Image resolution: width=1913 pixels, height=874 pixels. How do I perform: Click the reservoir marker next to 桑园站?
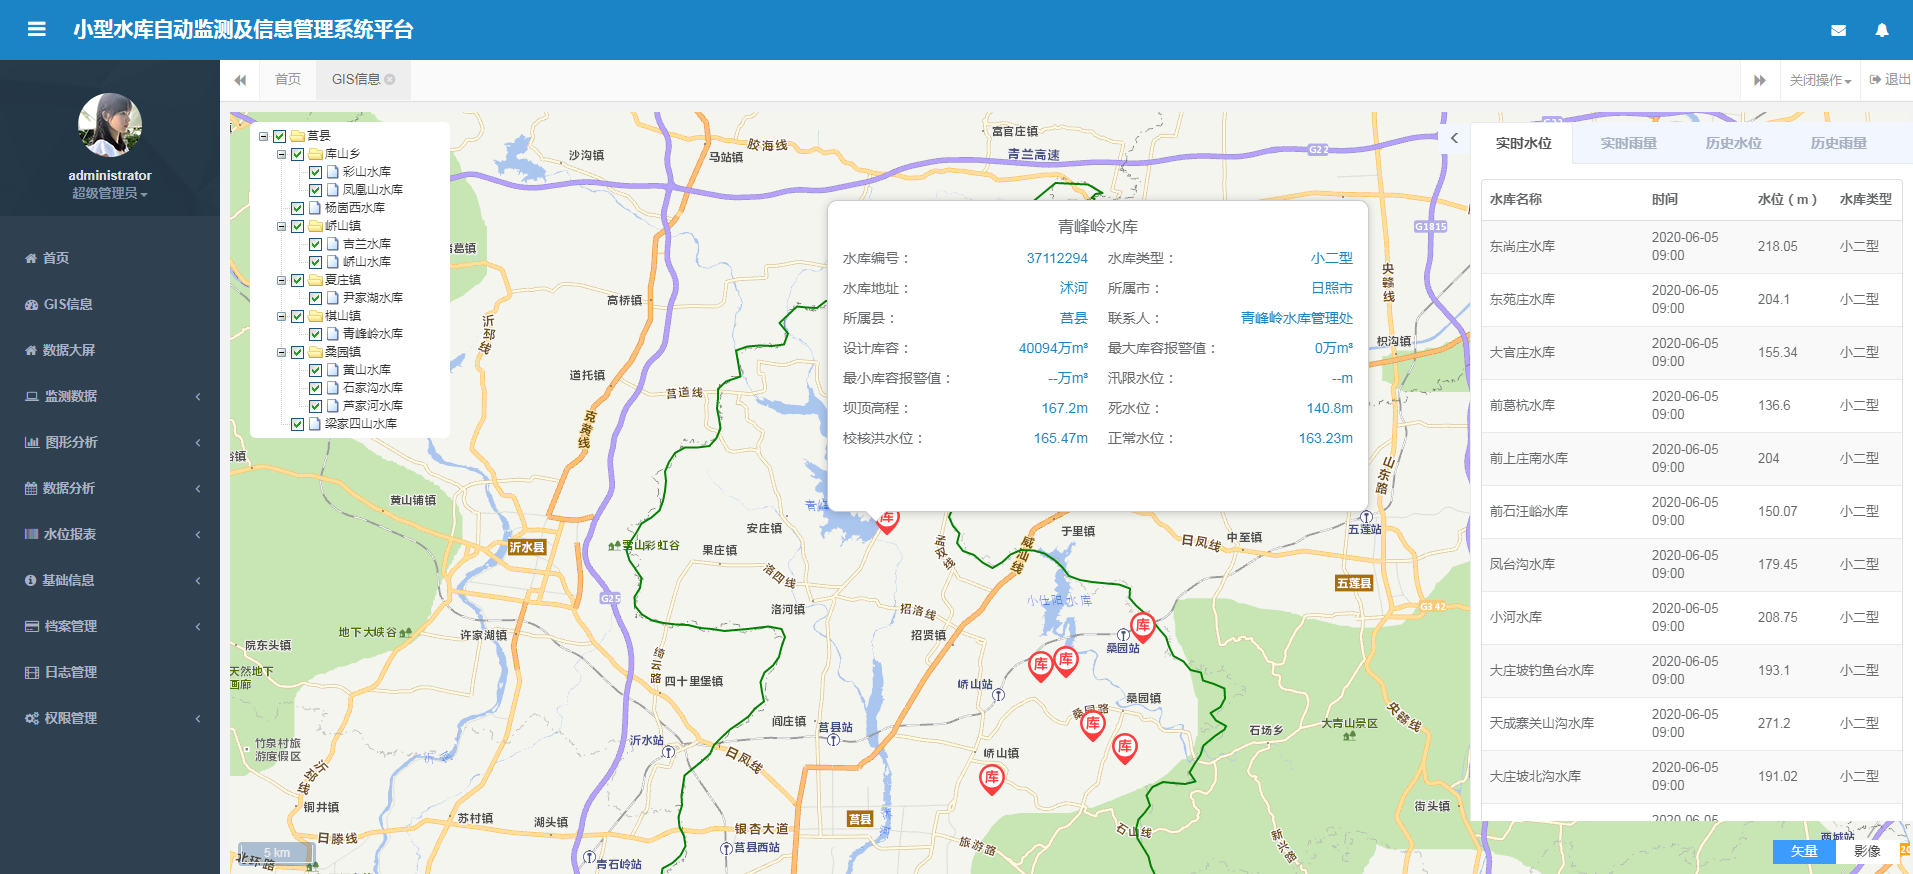pyautogui.click(x=1142, y=627)
